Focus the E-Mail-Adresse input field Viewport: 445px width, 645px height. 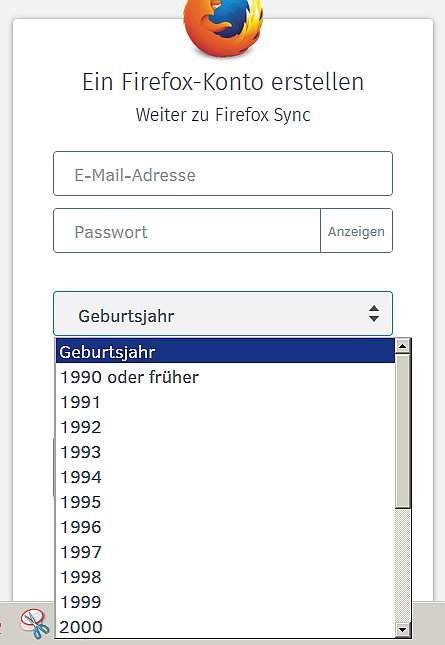223,174
